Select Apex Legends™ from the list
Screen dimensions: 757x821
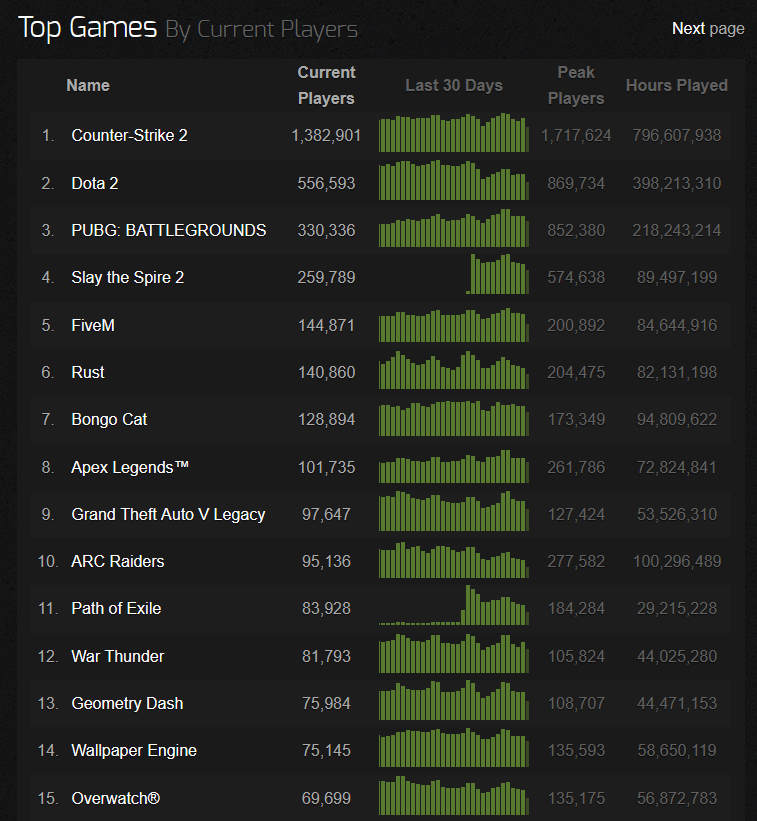(x=130, y=467)
